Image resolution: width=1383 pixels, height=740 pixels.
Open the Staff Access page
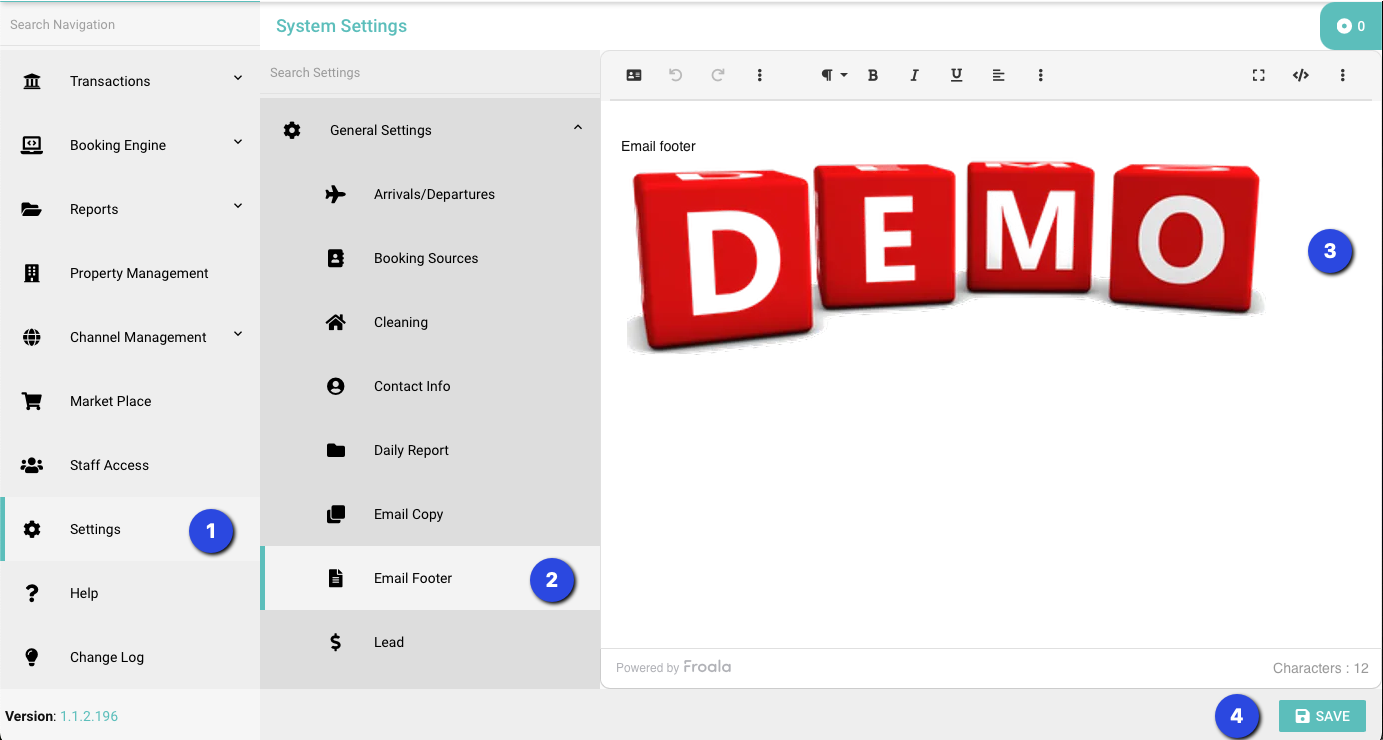[x=109, y=465]
